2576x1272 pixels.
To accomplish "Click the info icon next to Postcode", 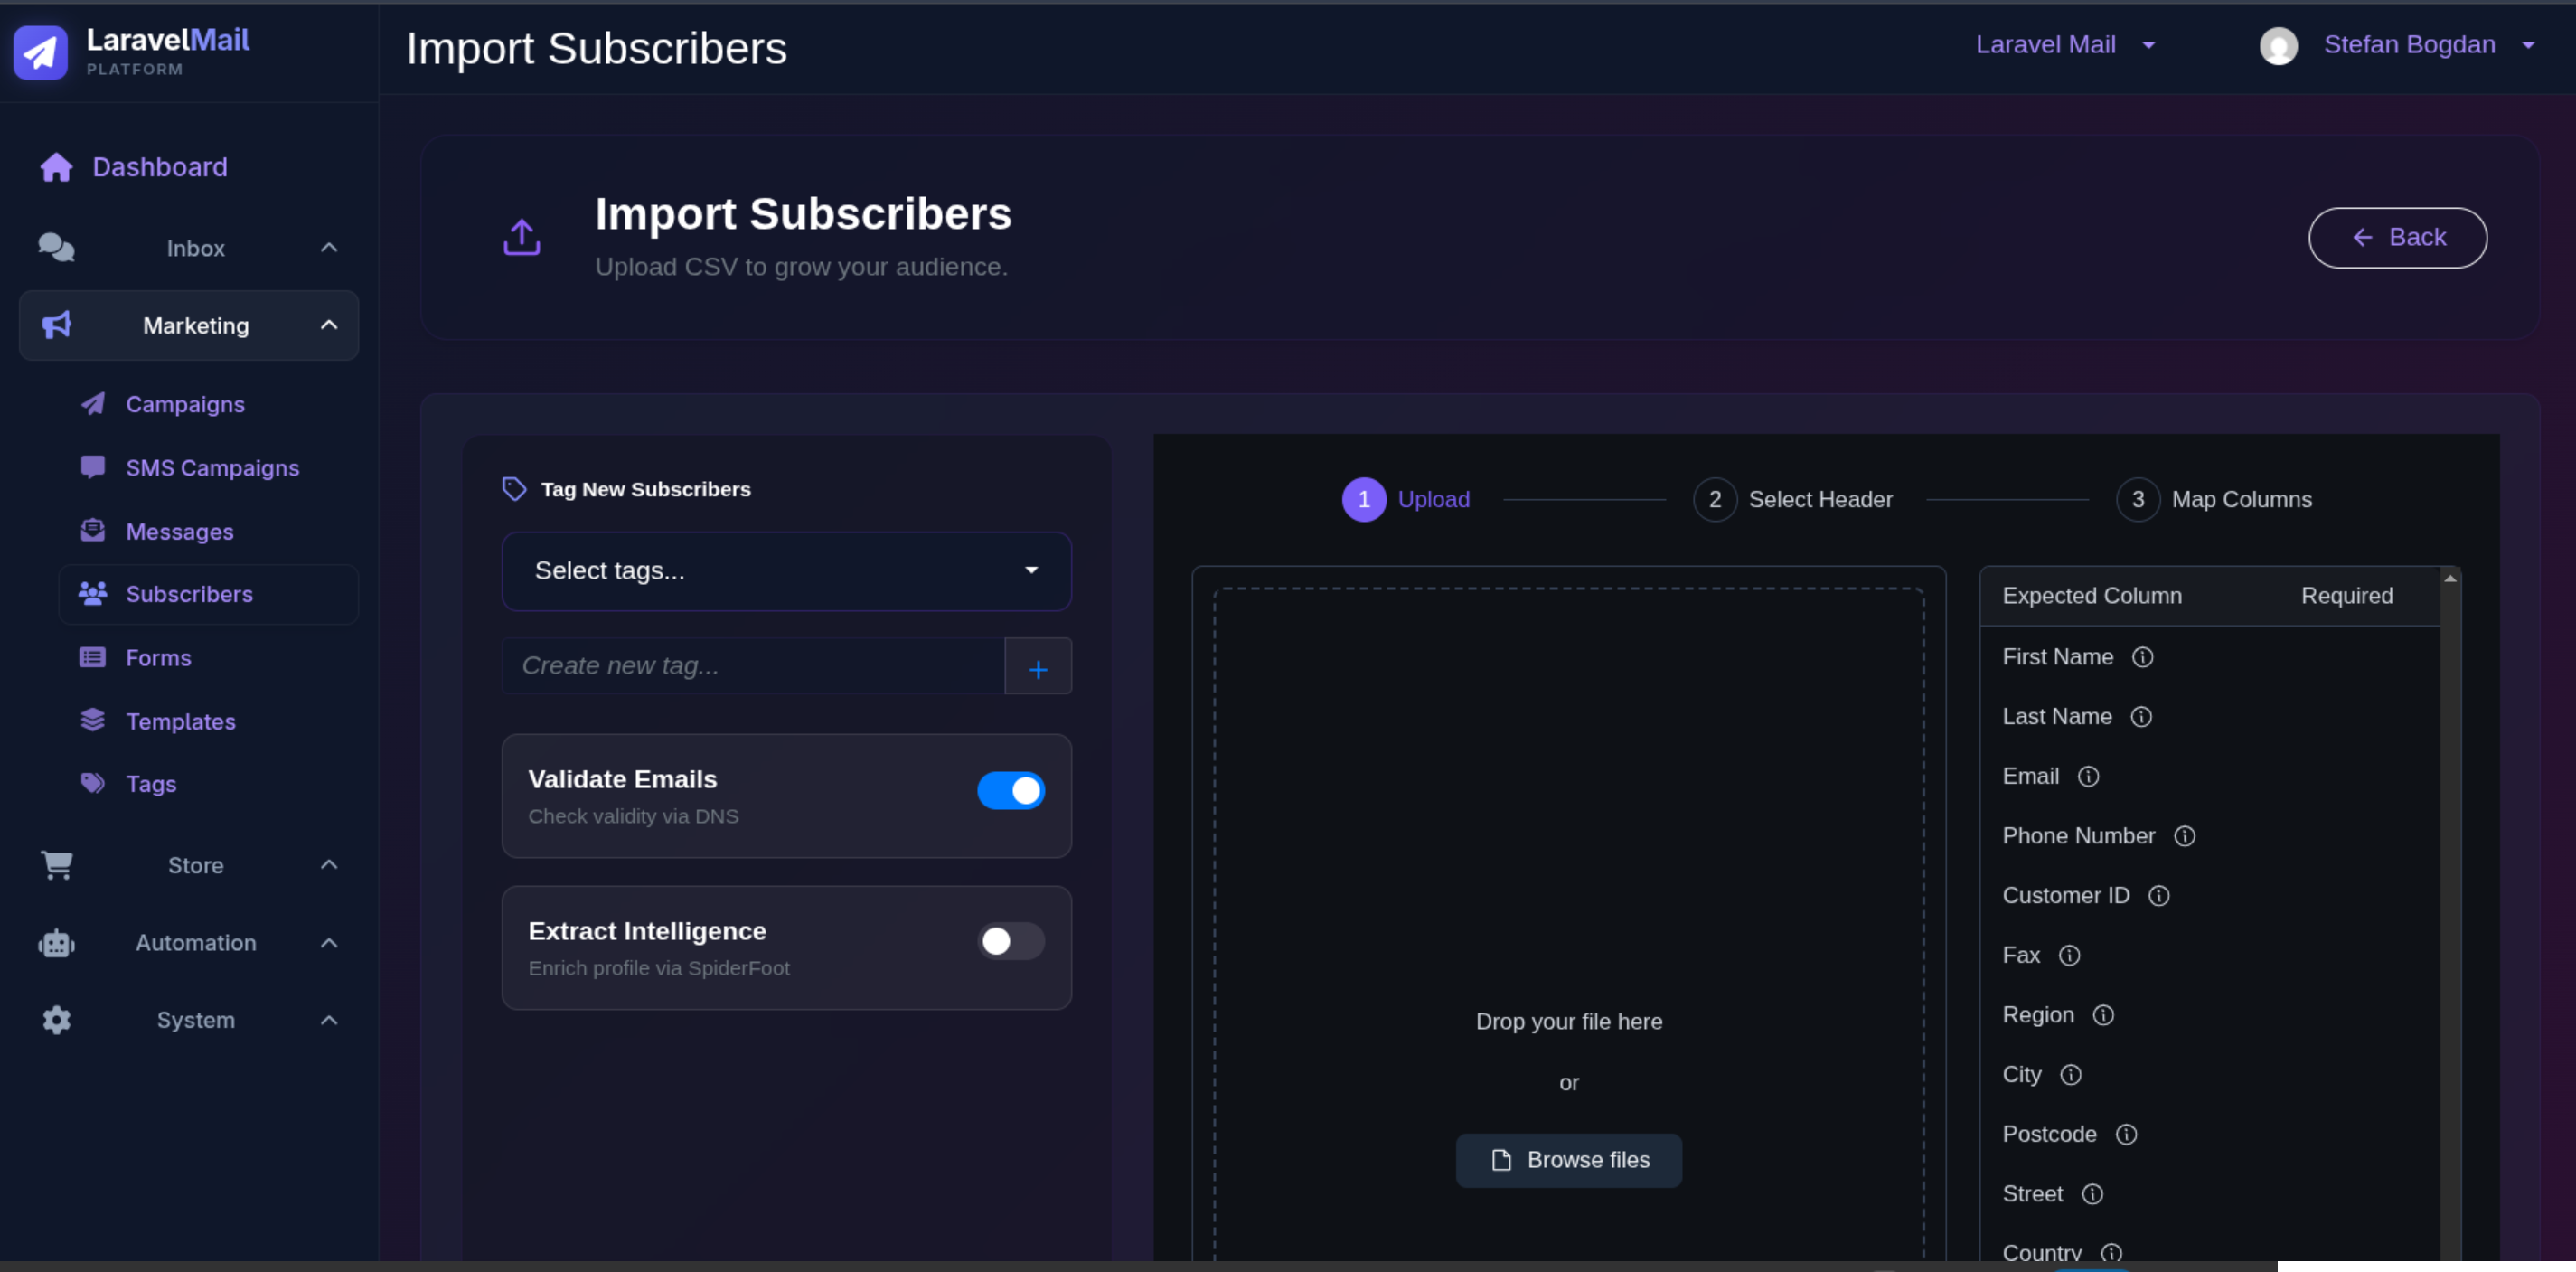I will pyautogui.click(x=2126, y=1134).
